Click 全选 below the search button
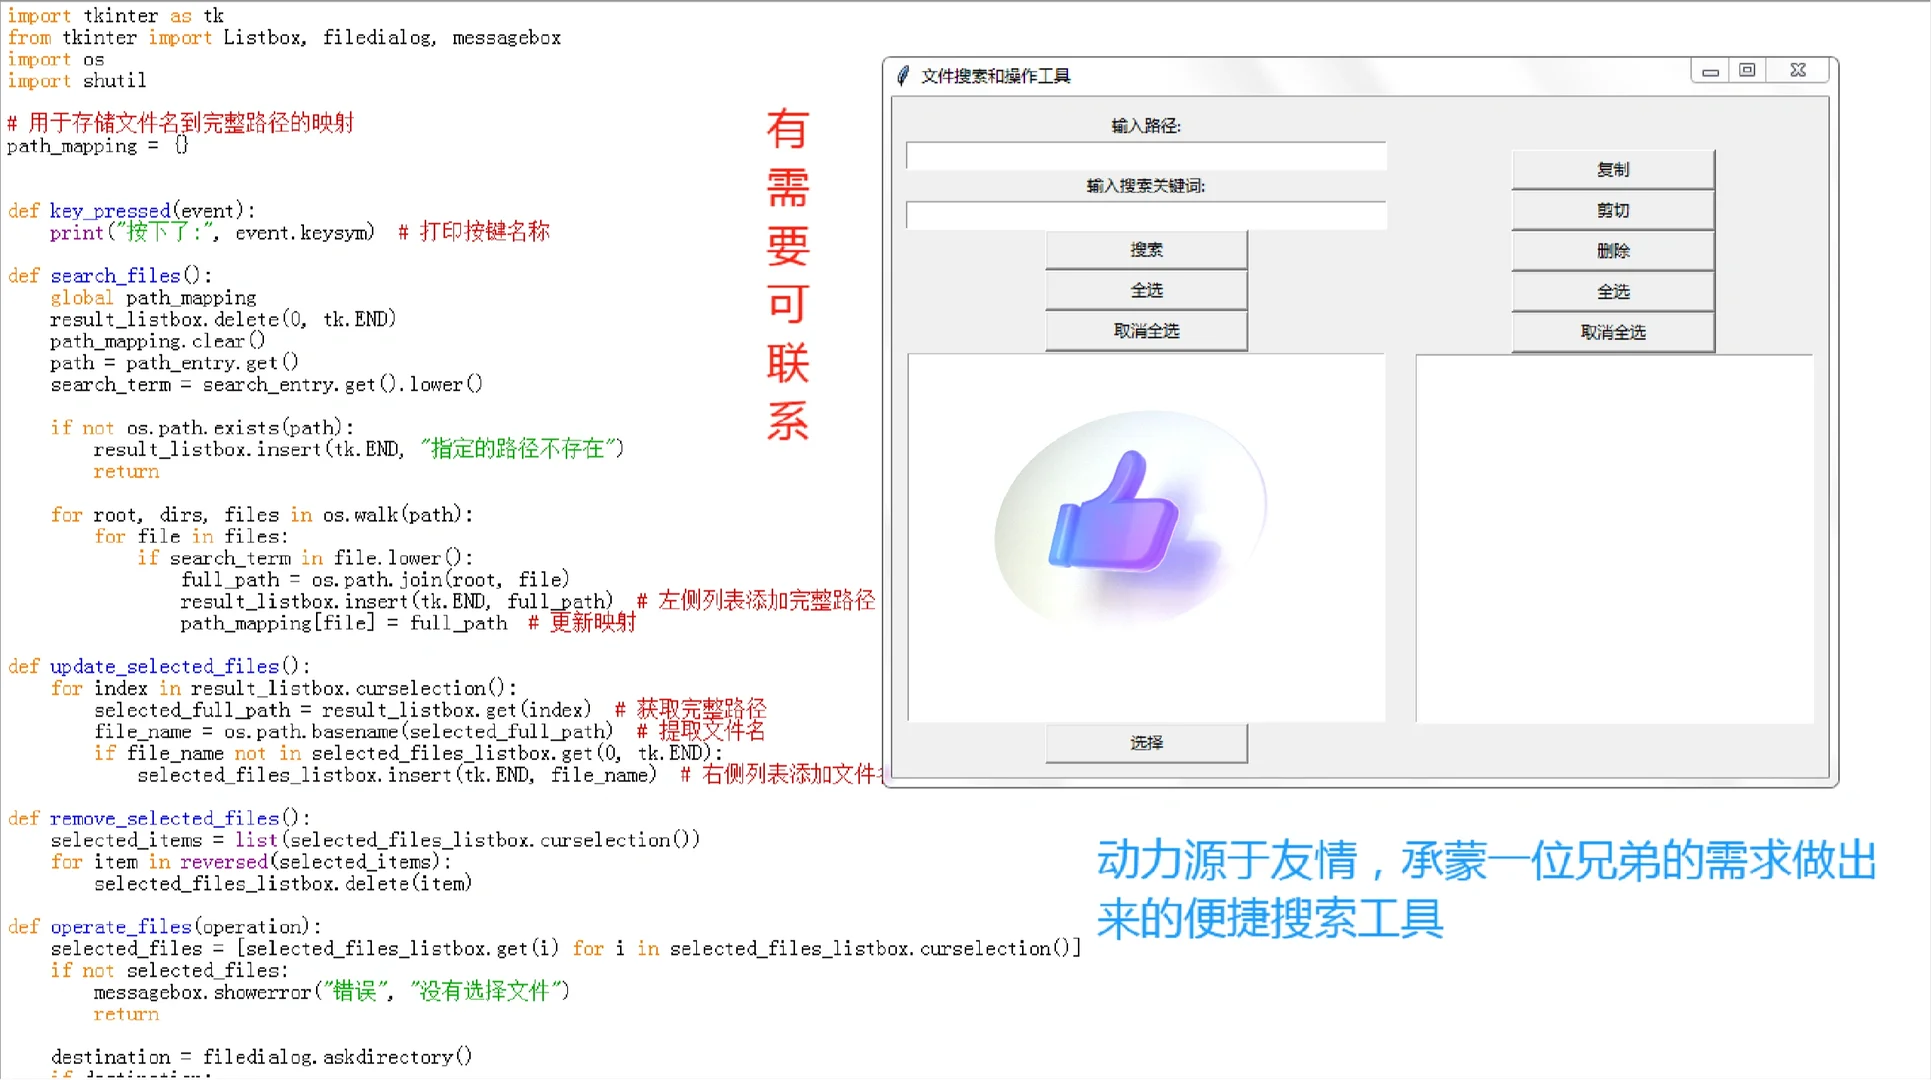 coord(1146,290)
